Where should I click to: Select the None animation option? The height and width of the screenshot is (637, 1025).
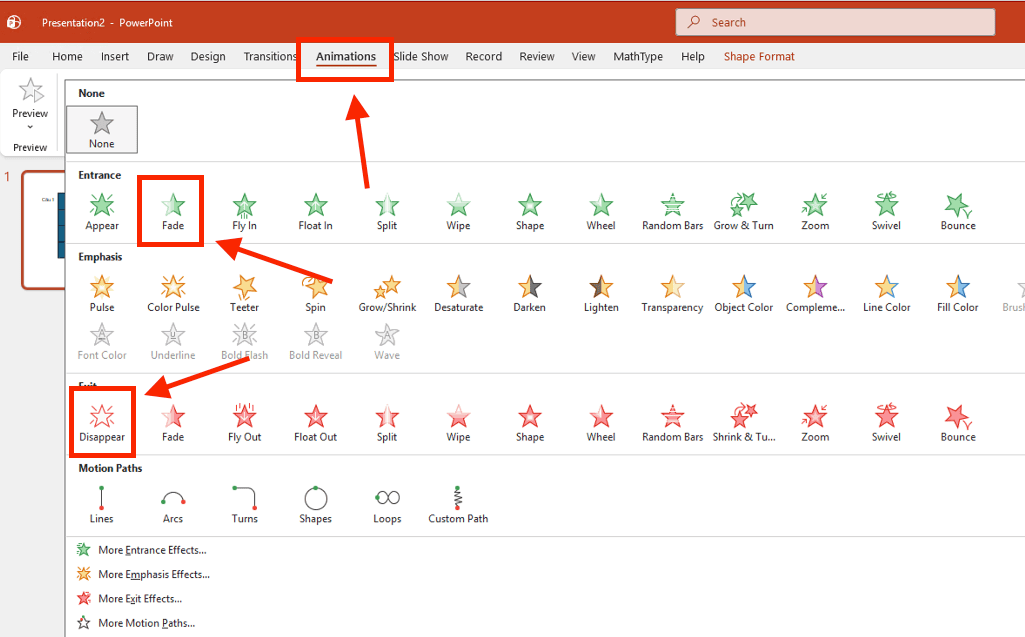(102, 129)
